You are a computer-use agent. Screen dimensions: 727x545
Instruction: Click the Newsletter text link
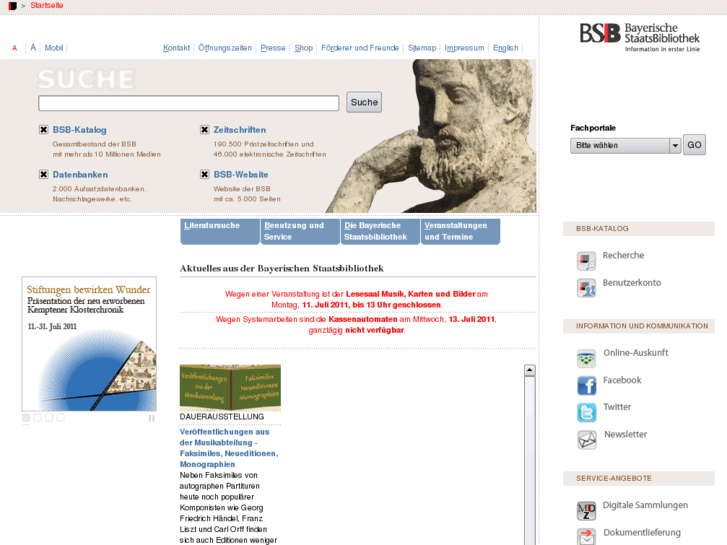click(x=625, y=434)
